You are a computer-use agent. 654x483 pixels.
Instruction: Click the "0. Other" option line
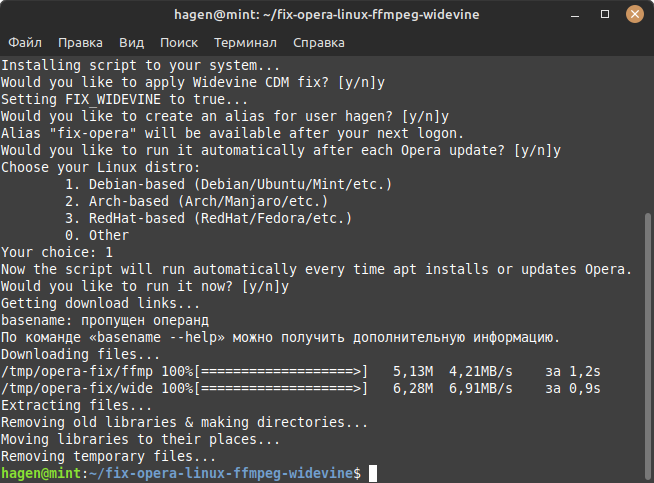coord(97,235)
